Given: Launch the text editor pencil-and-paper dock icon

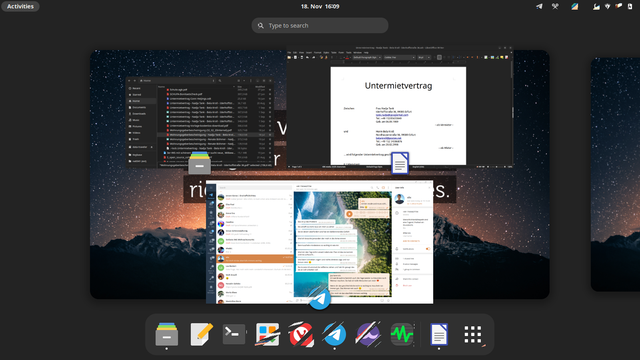Looking at the screenshot, I should (201, 334).
